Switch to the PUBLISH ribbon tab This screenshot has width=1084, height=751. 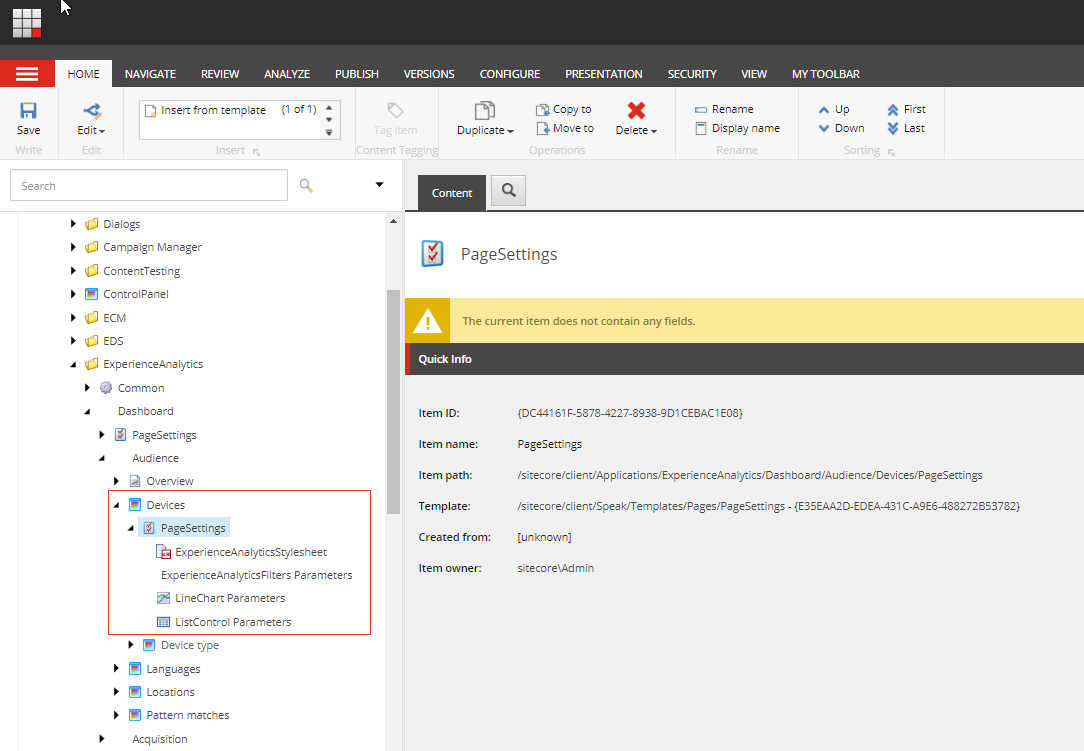357,74
